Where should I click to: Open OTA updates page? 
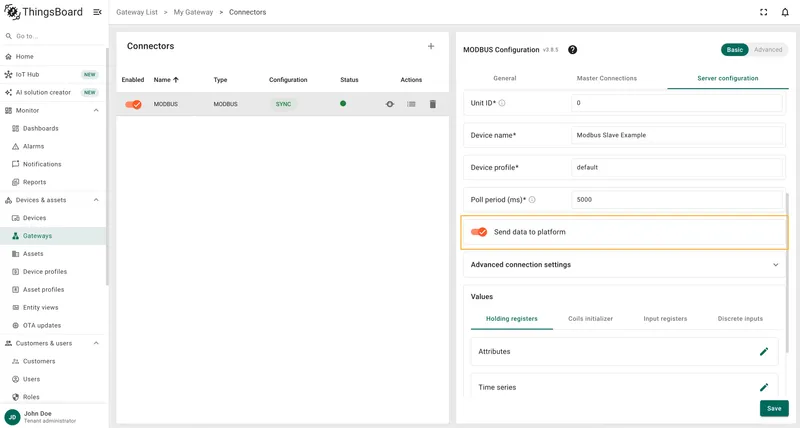[x=53, y=325]
